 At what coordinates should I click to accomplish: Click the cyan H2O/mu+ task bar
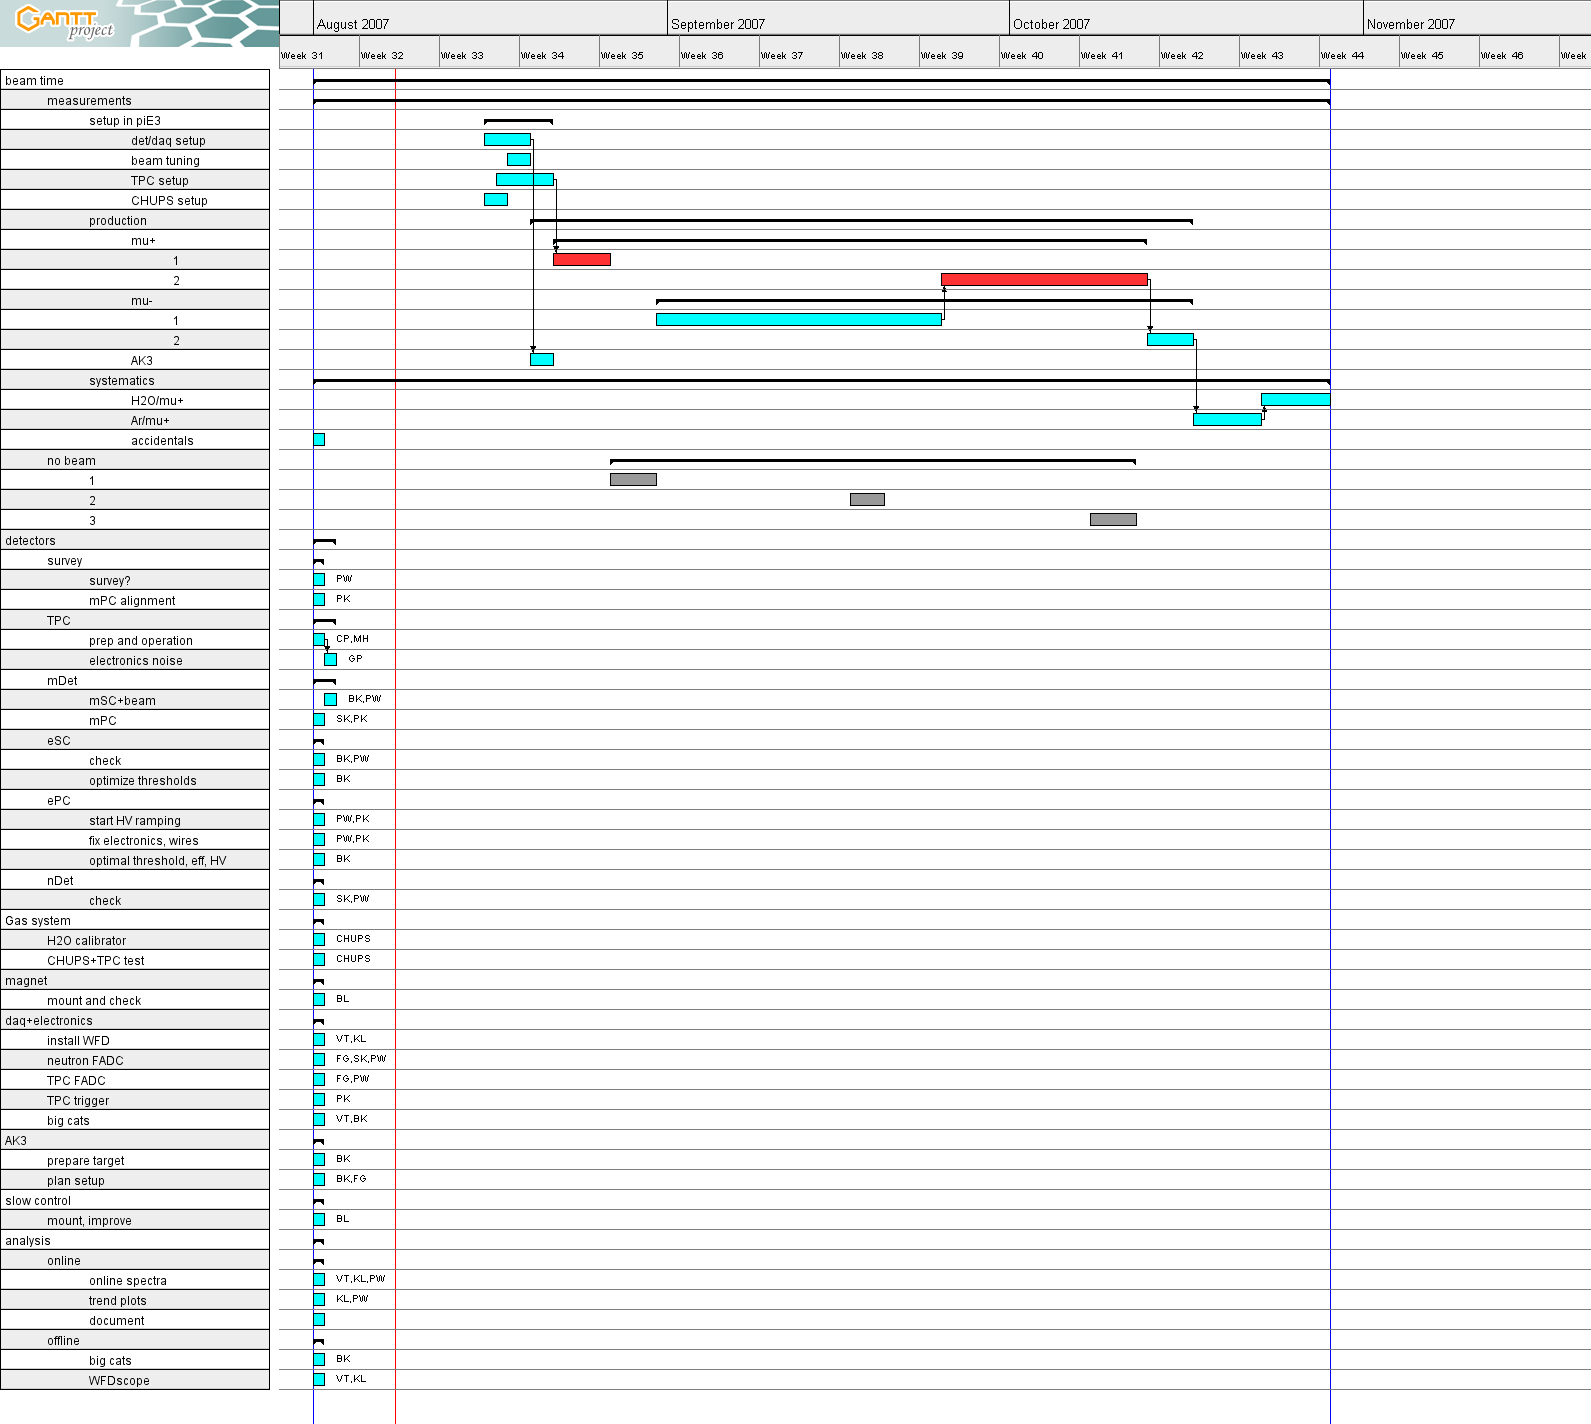pyautogui.click(x=1295, y=400)
